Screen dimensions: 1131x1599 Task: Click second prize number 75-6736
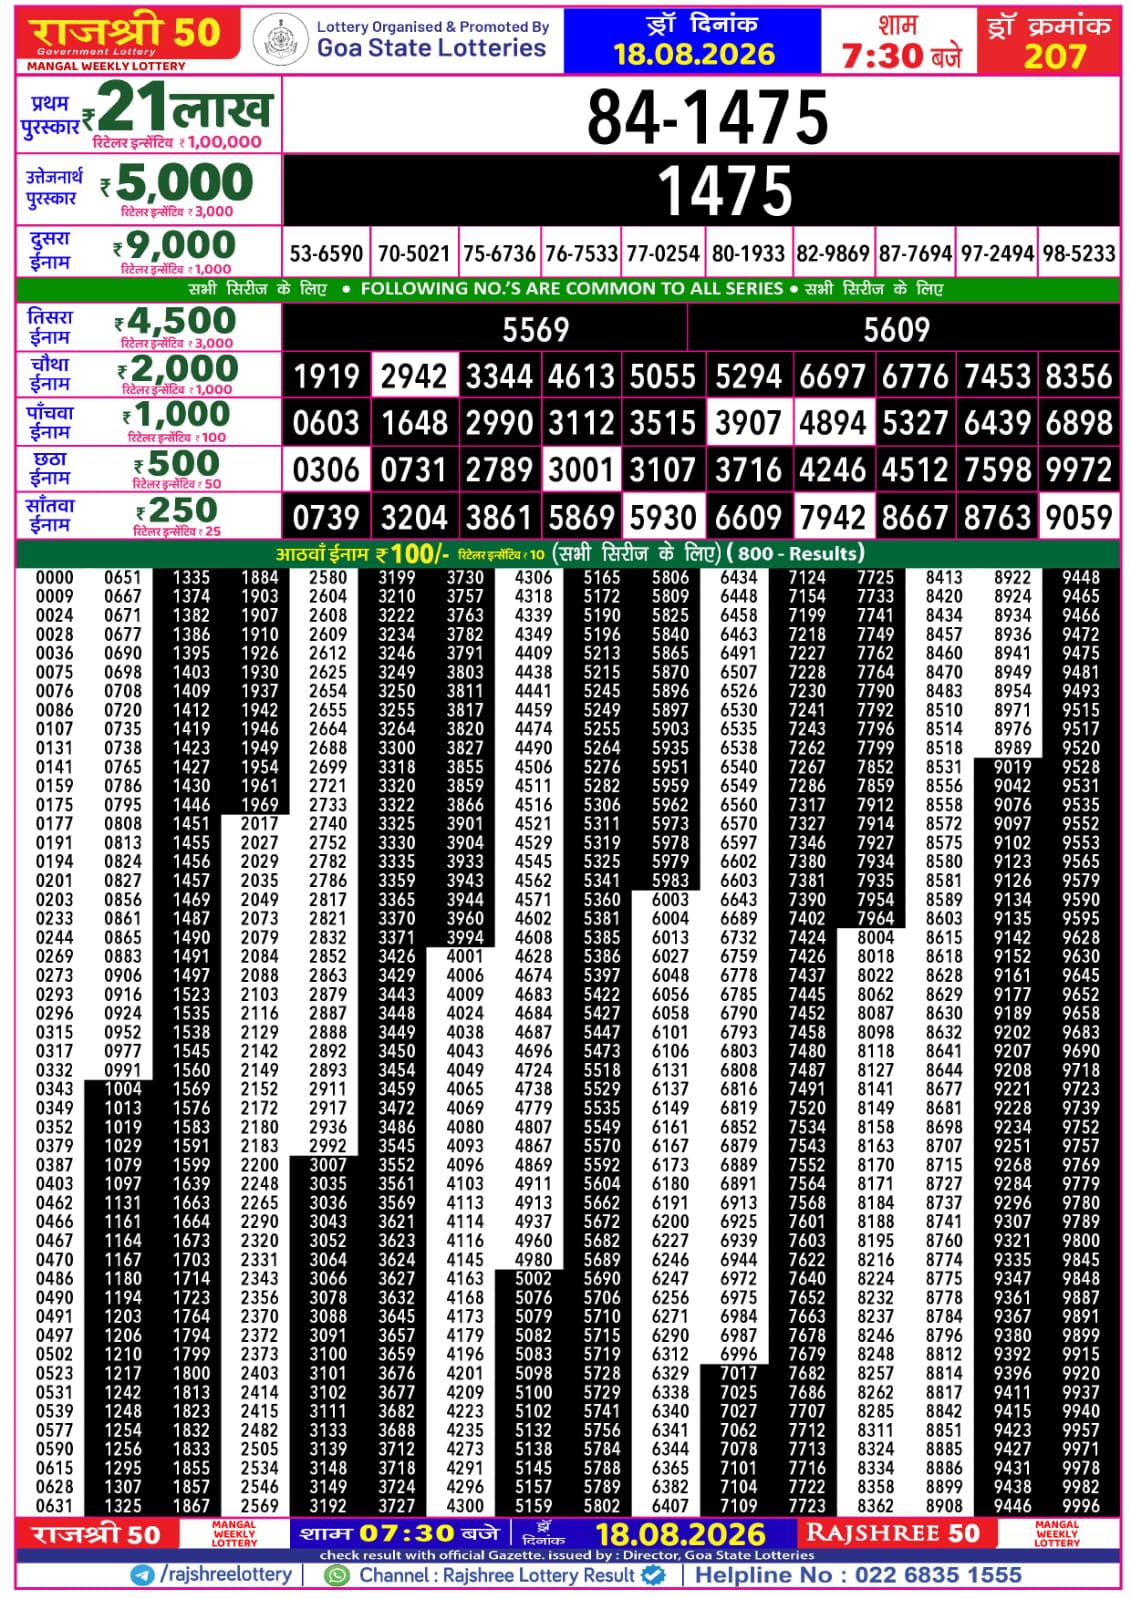pos(499,254)
